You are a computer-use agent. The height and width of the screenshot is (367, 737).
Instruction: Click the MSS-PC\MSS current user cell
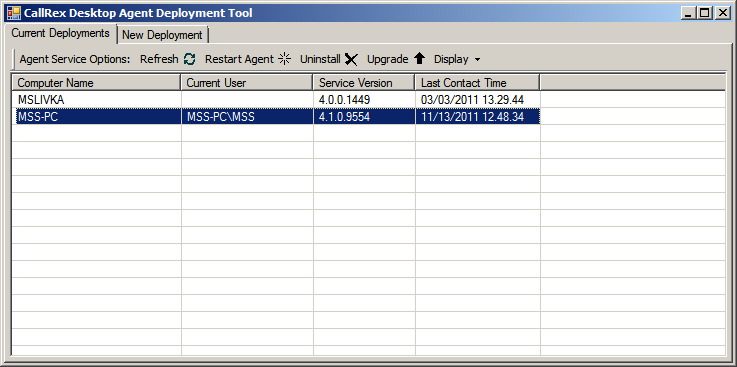[247, 117]
